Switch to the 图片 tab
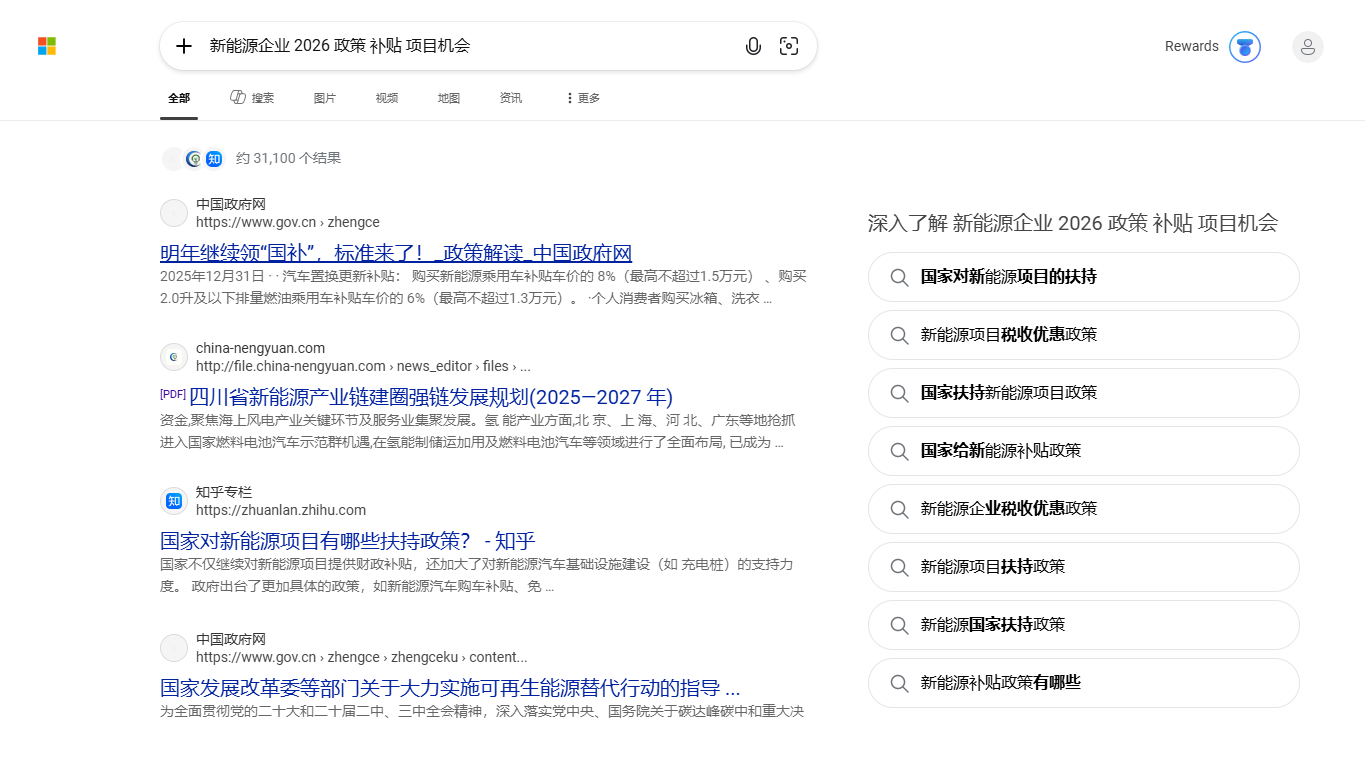 [x=325, y=98]
